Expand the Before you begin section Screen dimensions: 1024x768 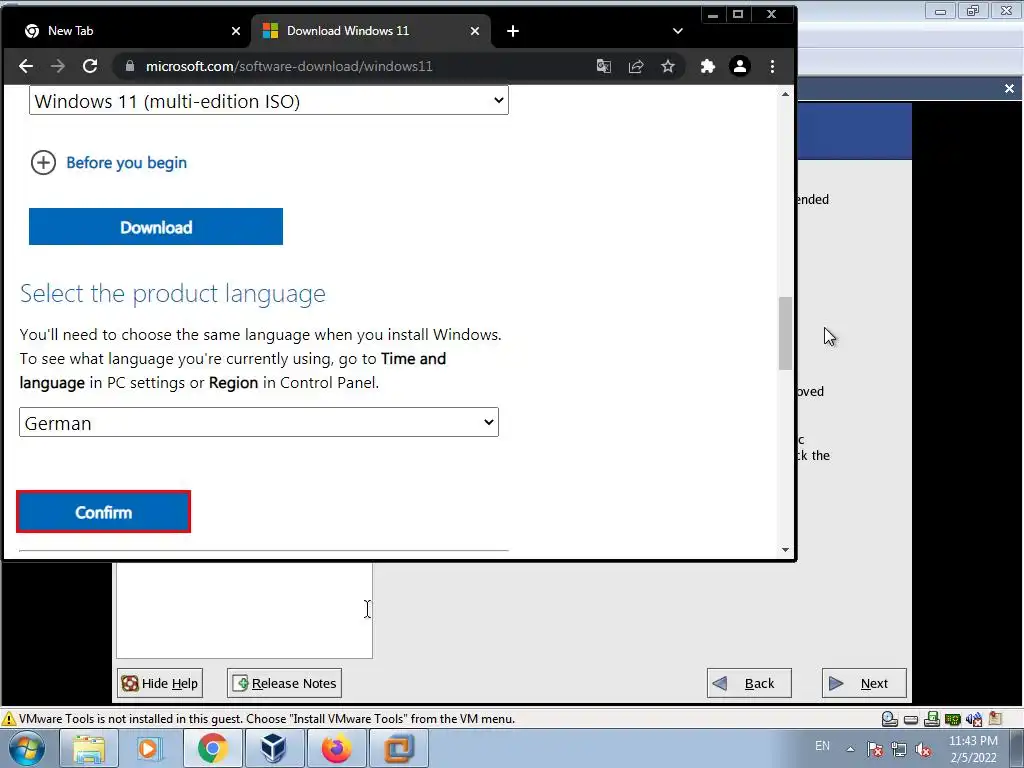pyautogui.click(x=109, y=163)
